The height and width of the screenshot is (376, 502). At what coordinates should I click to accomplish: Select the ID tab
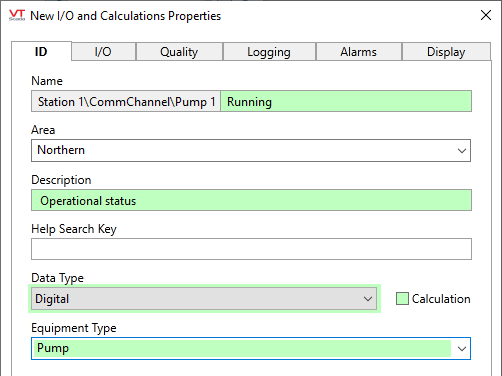(x=41, y=52)
